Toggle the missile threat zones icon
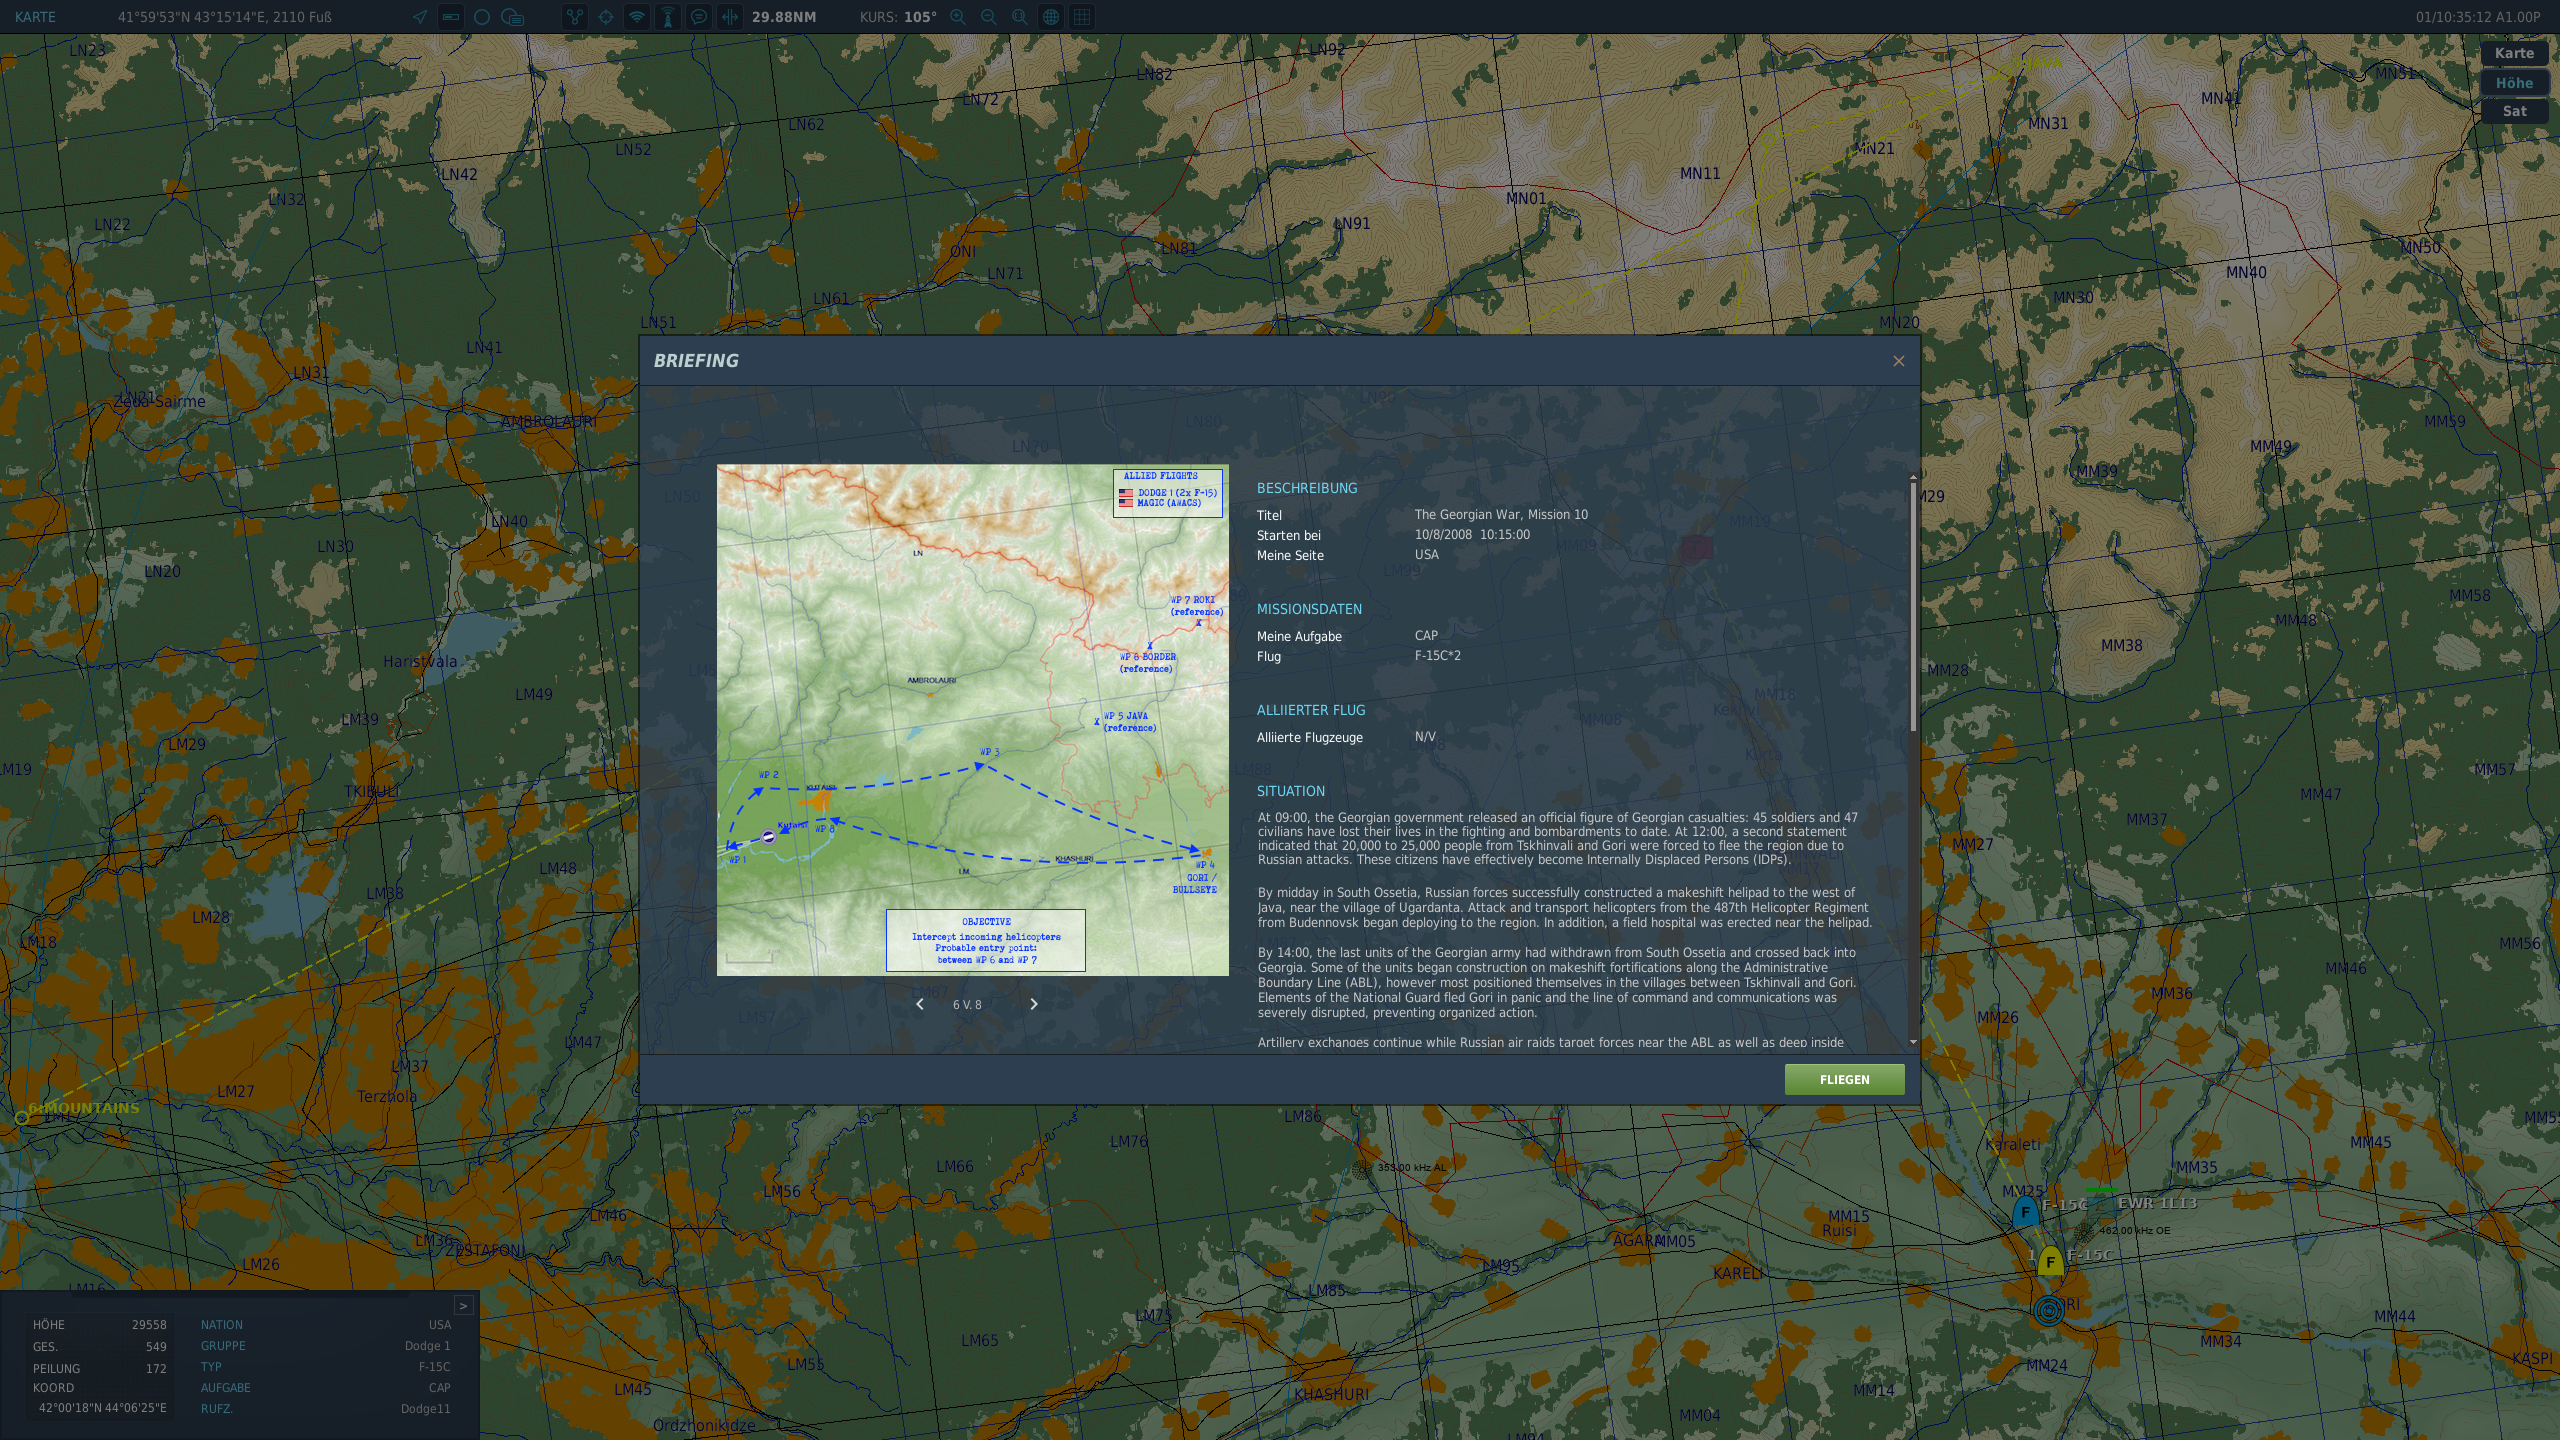Viewport: 2560px width, 1440px height. coord(668,17)
